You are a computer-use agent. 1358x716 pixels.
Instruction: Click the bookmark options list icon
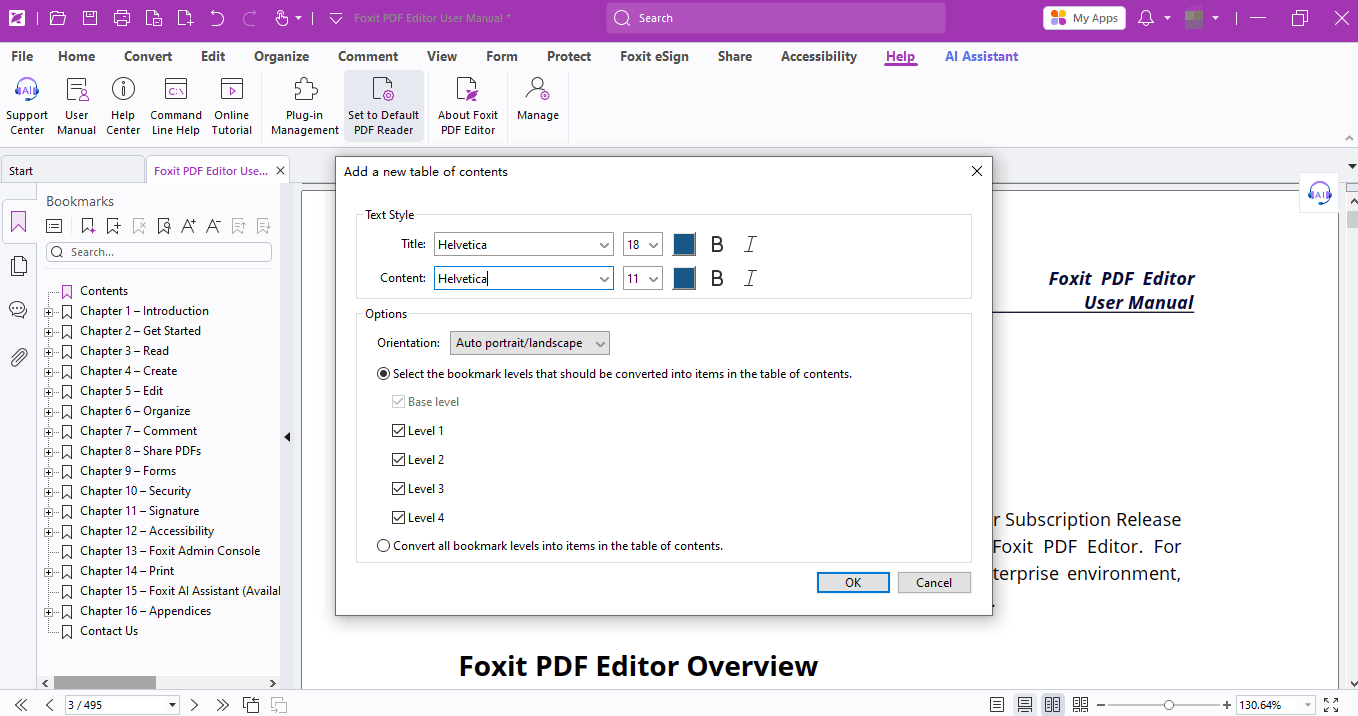coord(55,226)
